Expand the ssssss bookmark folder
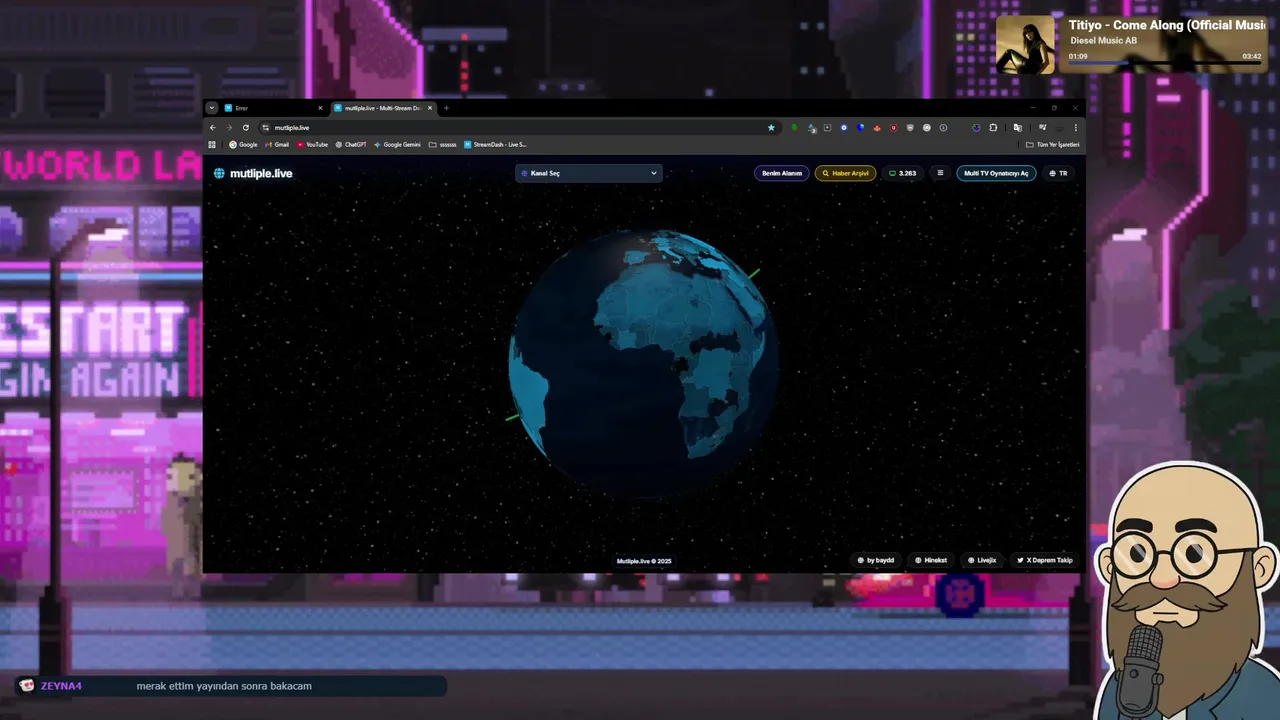The image size is (1280, 720). point(442,144)
